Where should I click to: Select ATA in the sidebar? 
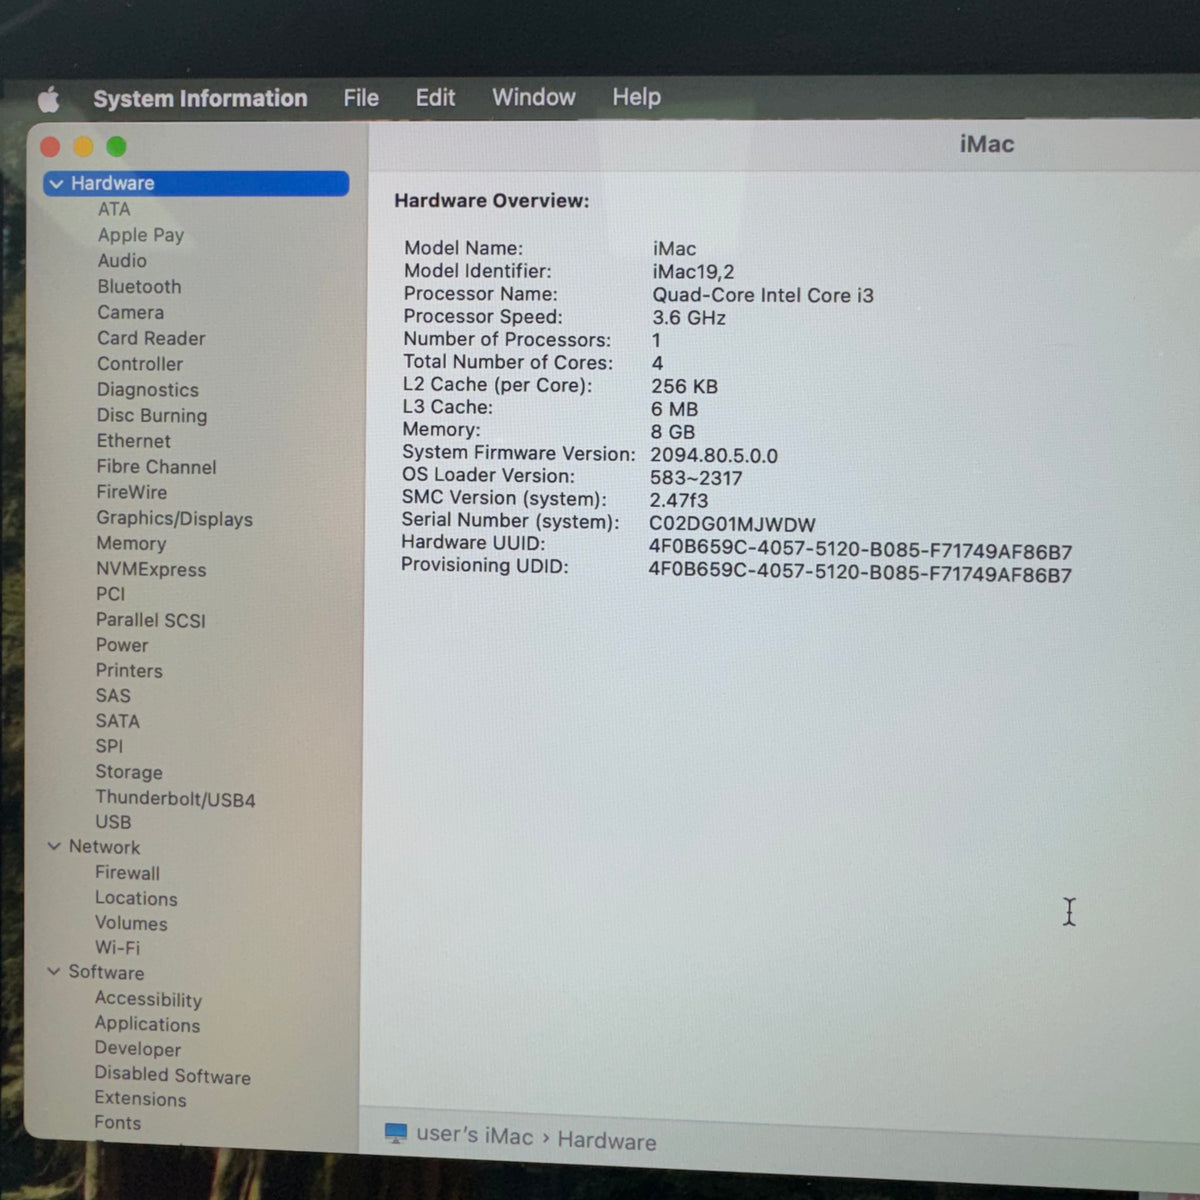coord(114,209)
